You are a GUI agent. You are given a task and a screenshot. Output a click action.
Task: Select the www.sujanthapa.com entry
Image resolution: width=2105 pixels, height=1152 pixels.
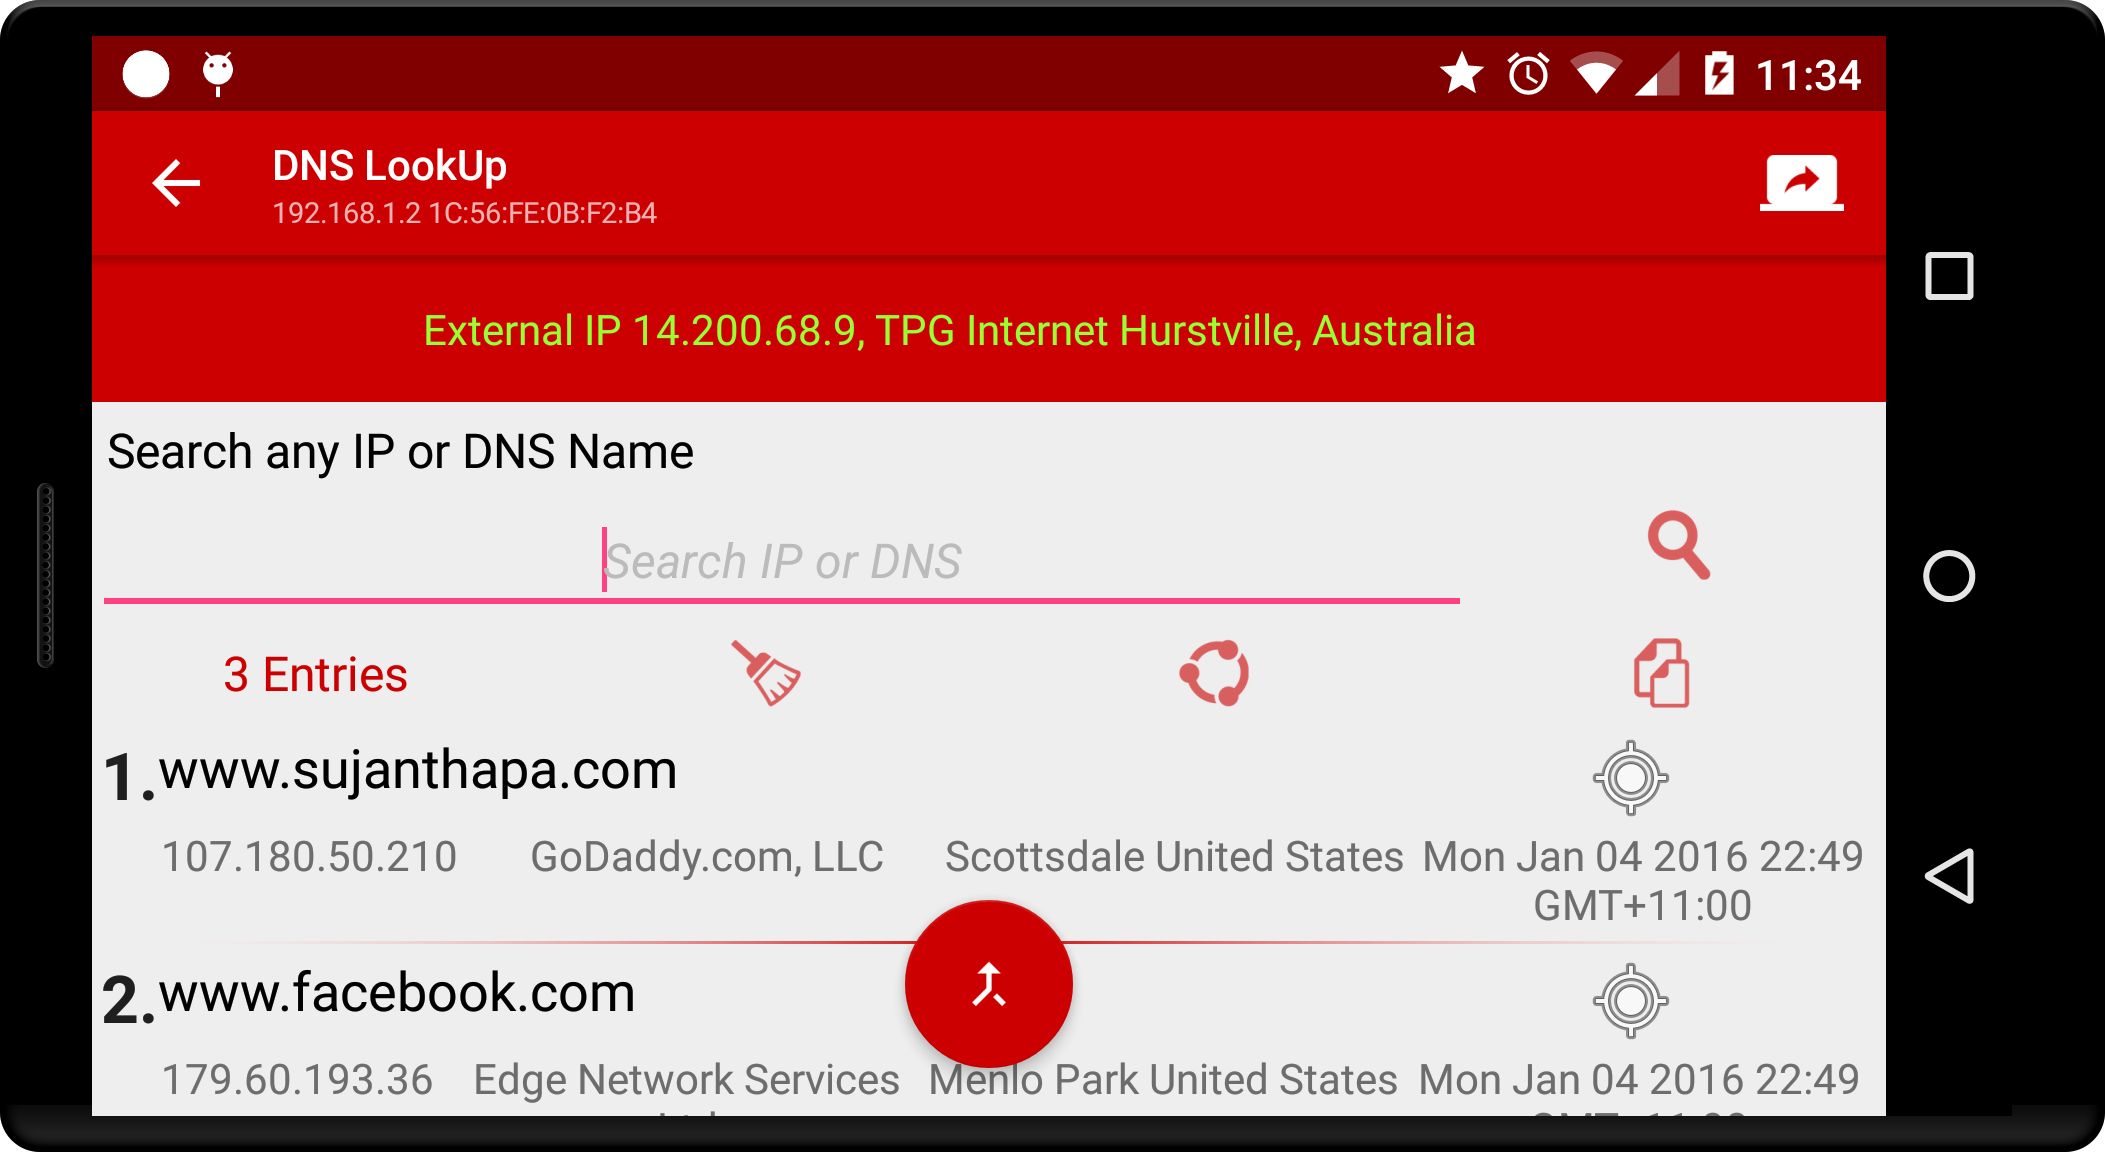(418, 770)
